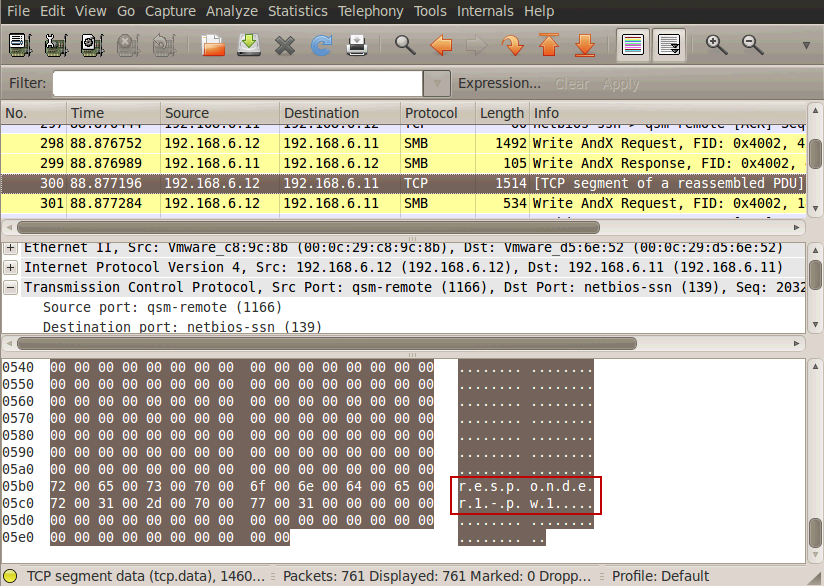The height and width of the screenshot is (586, 824).
Task: Click Profile: Default in status bar
Action: [660, 576]
